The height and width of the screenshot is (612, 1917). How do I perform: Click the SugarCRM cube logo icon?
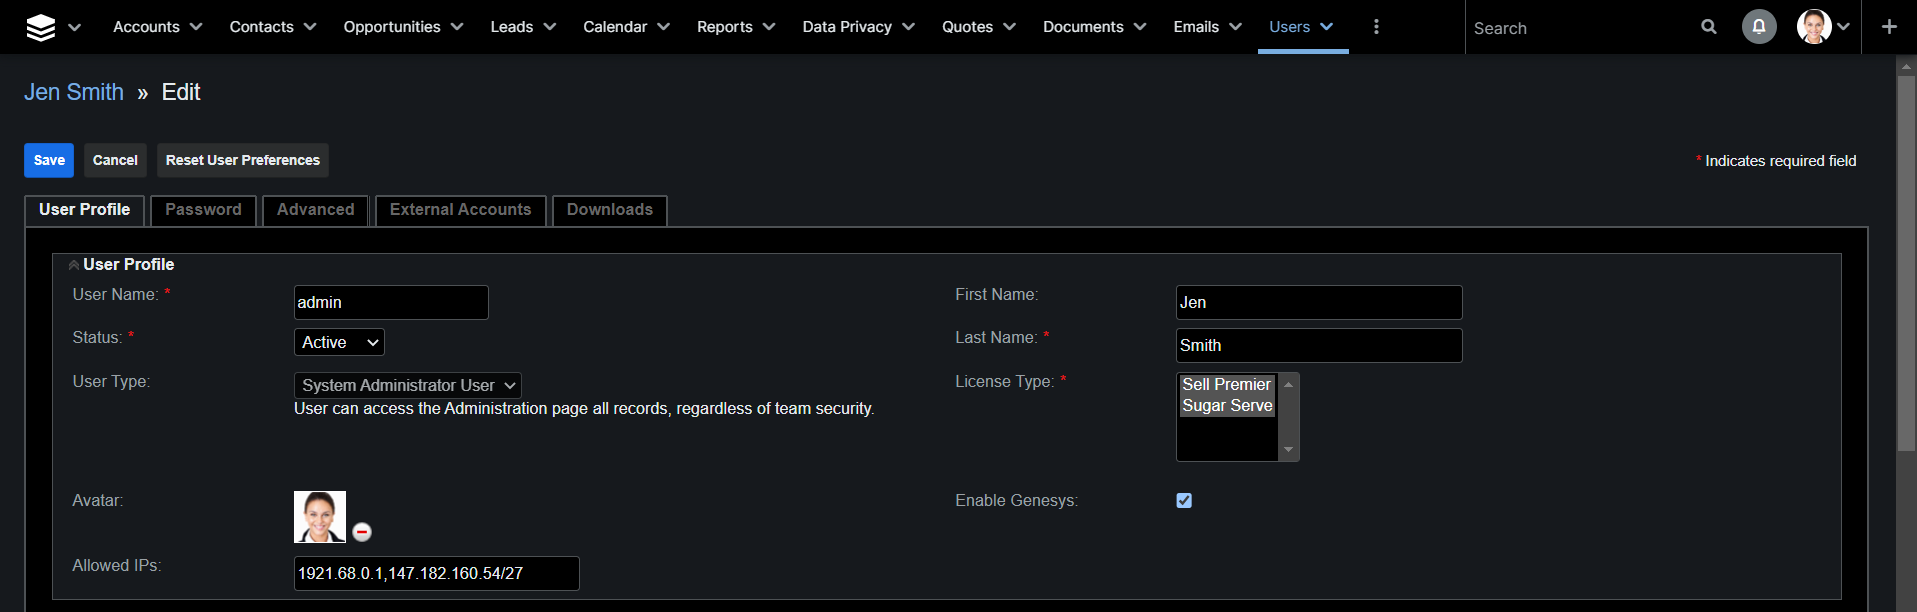(x=41, y=27)
